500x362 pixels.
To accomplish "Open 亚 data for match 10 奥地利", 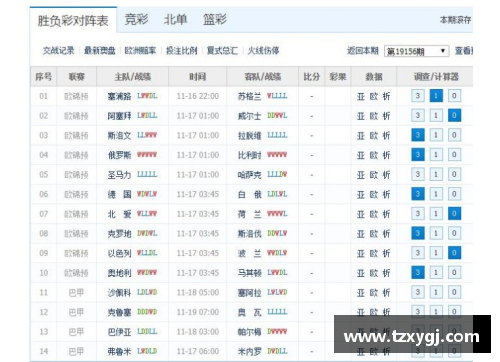I will [x=361, y=273].
